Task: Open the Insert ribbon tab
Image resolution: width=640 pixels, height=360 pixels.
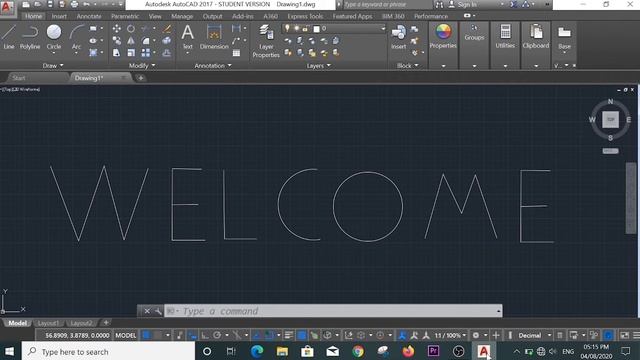Action: pyautogui.click(x=59, y=16)
